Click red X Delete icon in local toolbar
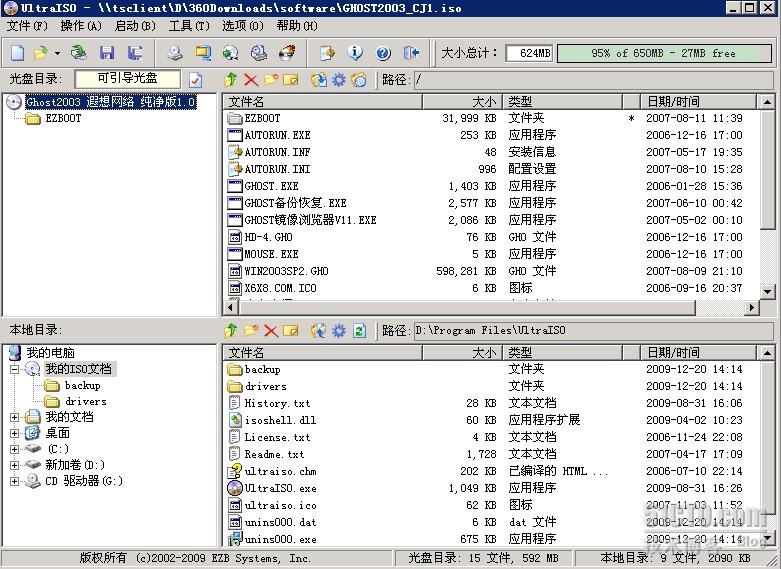The height and width of the screenshot is (569, 781). tap(270, 330)
